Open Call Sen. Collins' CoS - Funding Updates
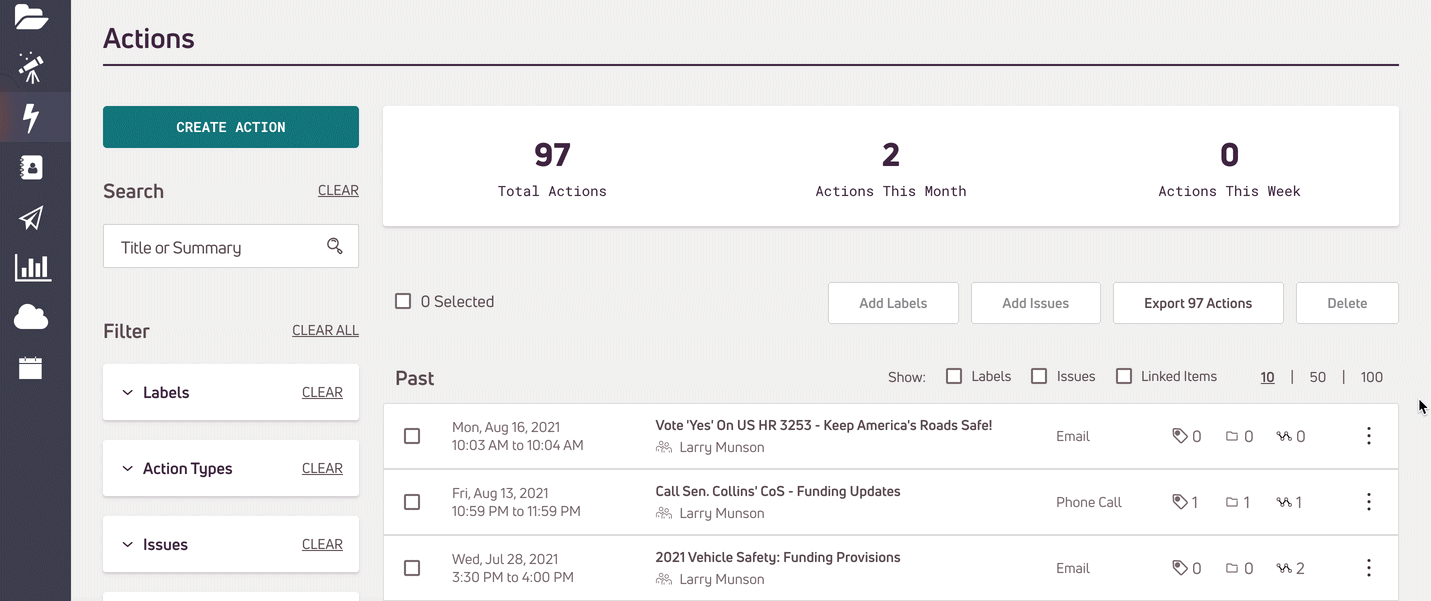 pyautogui.click(x=778, y=491)
